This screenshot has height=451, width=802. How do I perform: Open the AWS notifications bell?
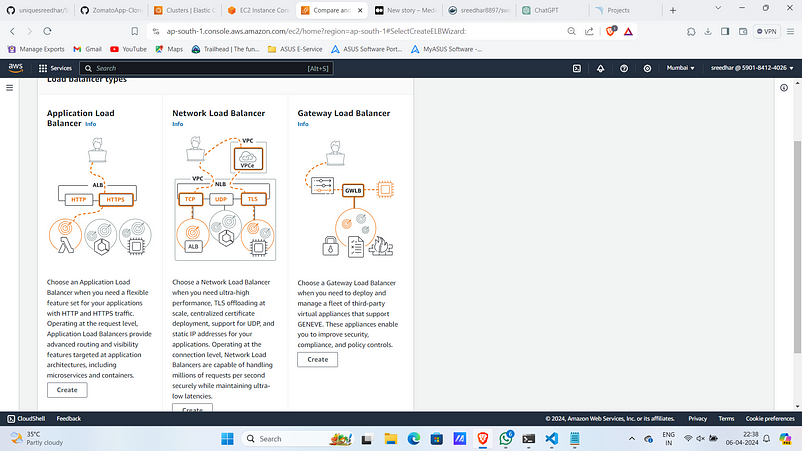600,68
